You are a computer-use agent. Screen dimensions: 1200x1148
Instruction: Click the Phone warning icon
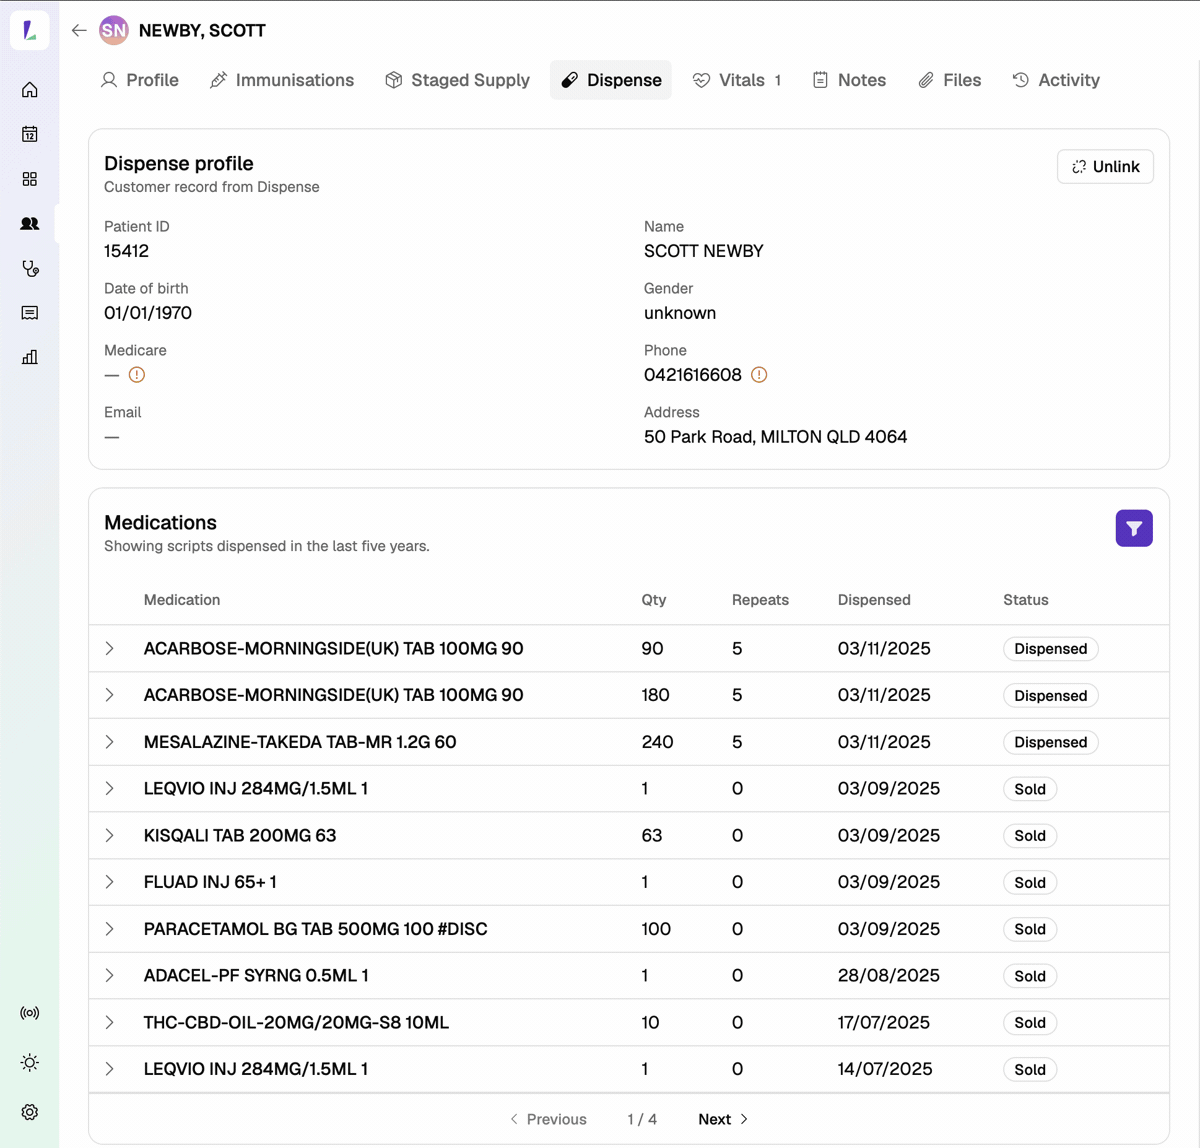(x=759, y=375)
